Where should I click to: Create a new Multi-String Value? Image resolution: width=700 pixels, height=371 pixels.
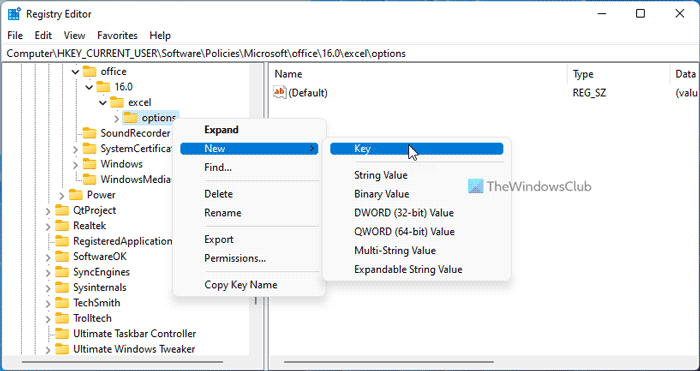pos(417,250)
